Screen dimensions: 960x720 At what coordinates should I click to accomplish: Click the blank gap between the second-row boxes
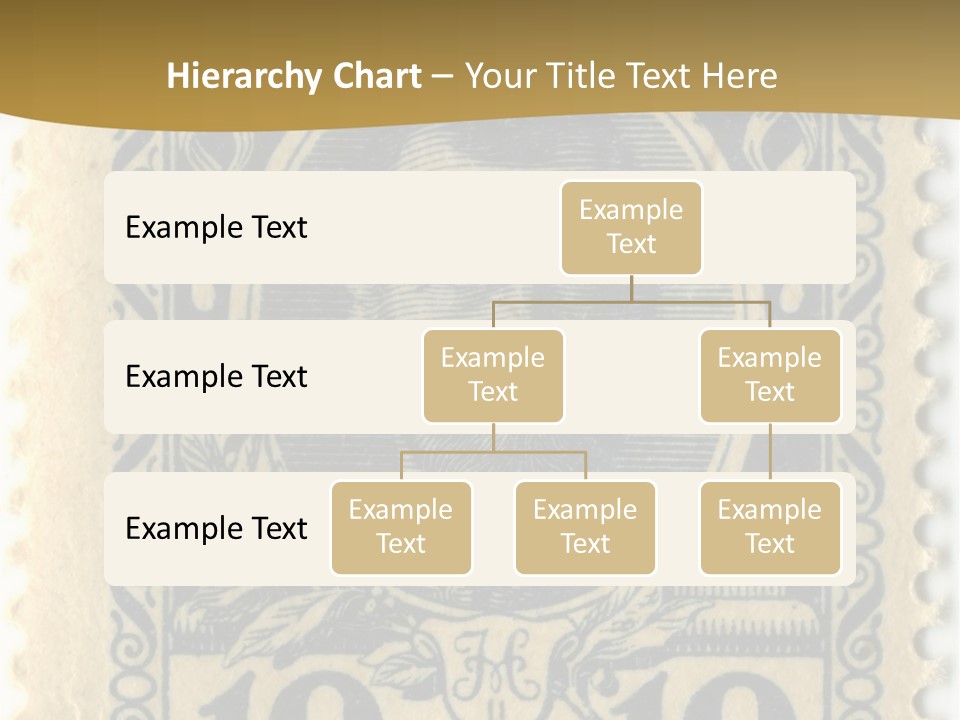click(631, 377)
